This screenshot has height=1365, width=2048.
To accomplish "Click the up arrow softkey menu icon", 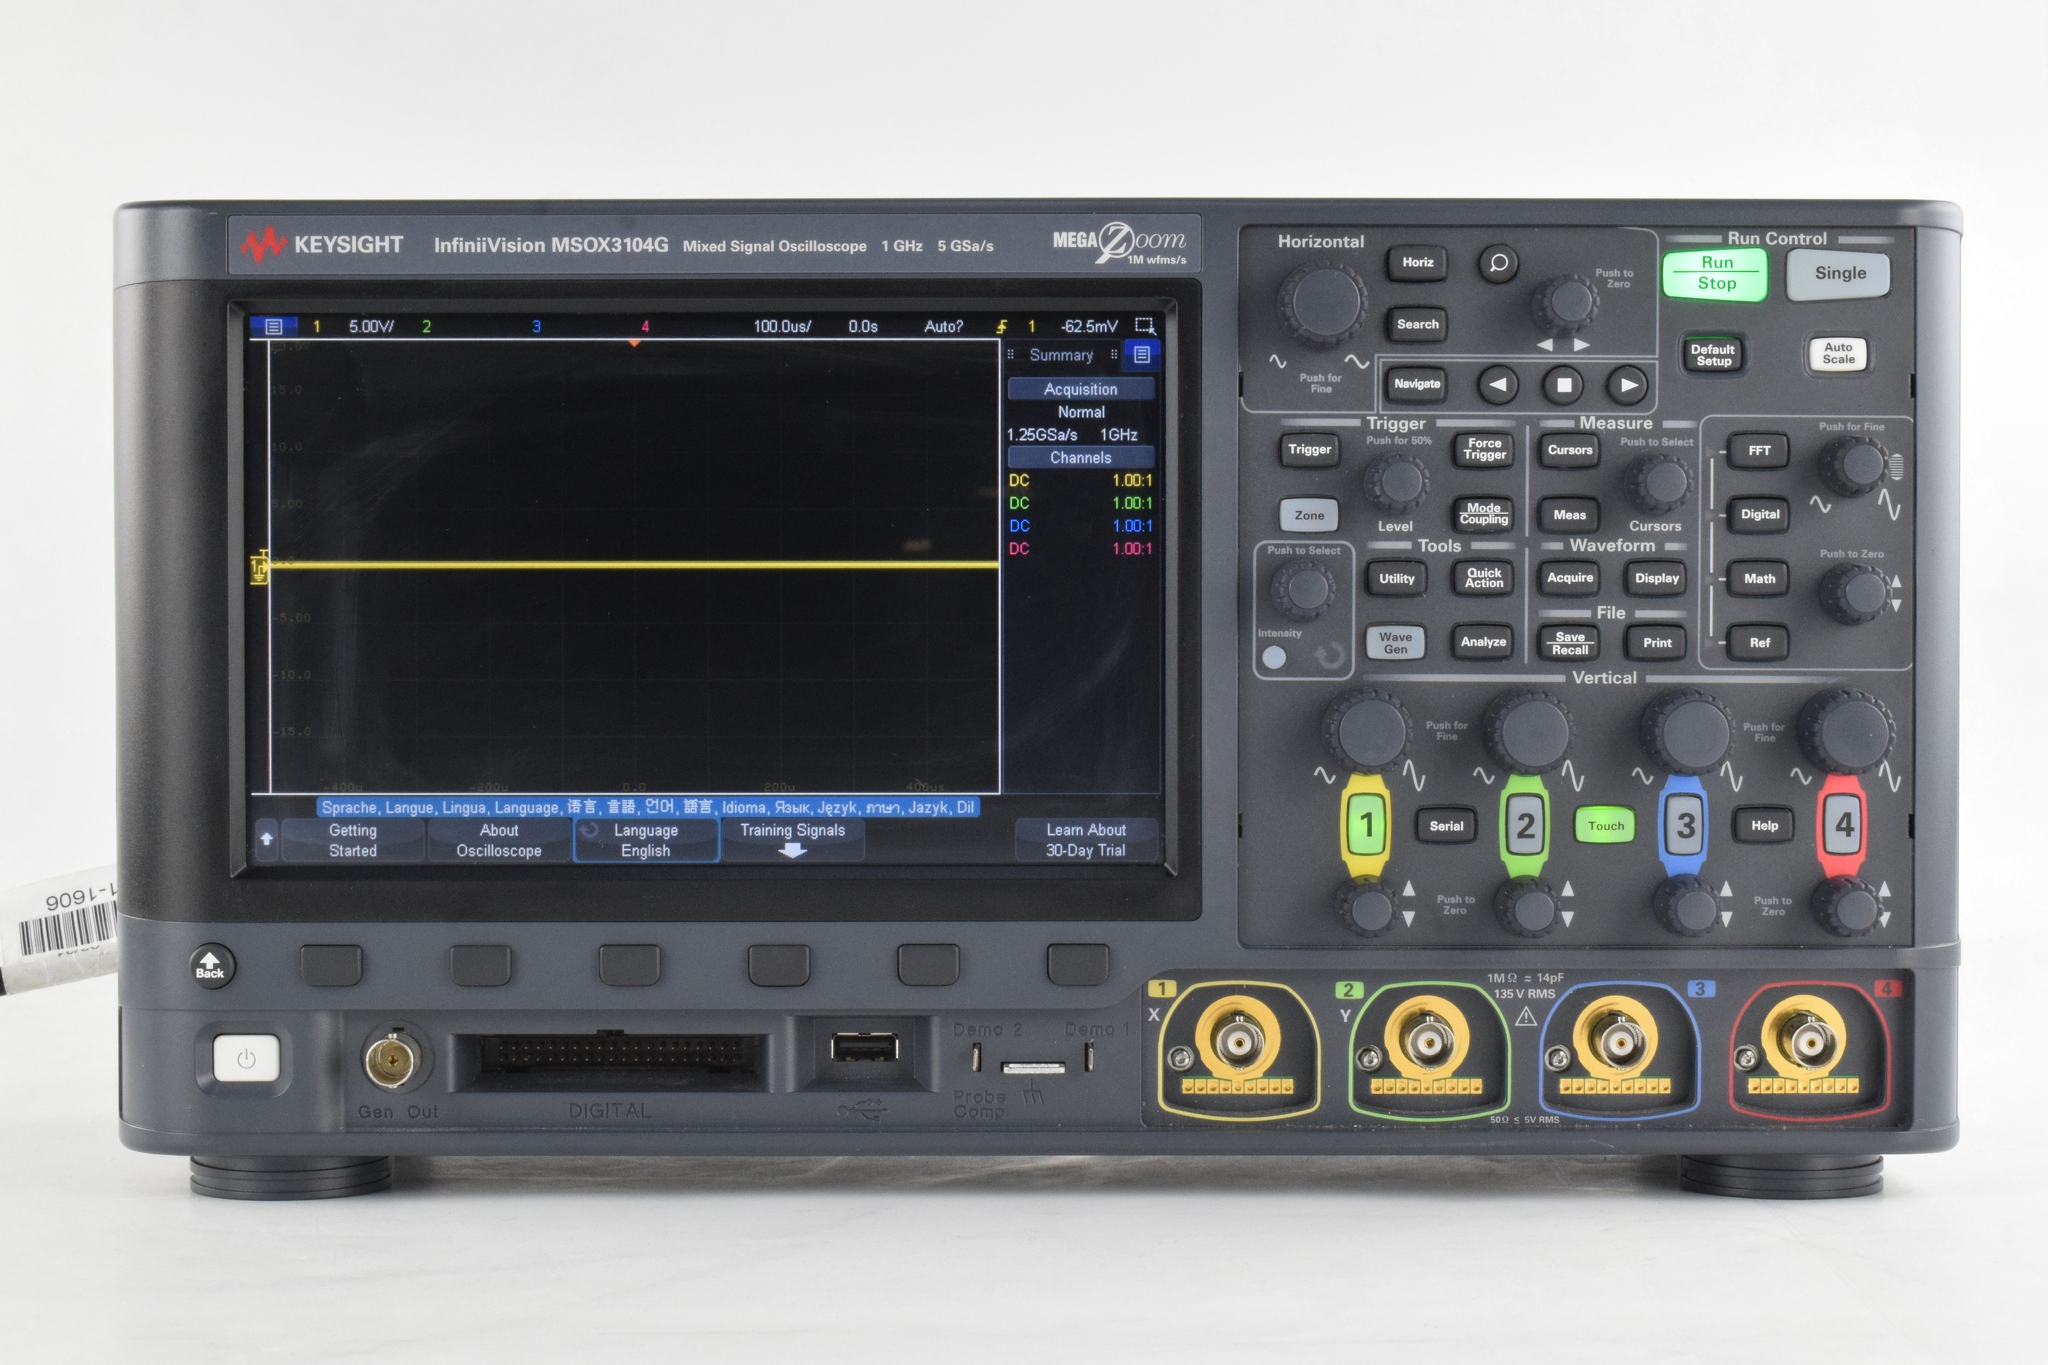I will coord(266,839).
